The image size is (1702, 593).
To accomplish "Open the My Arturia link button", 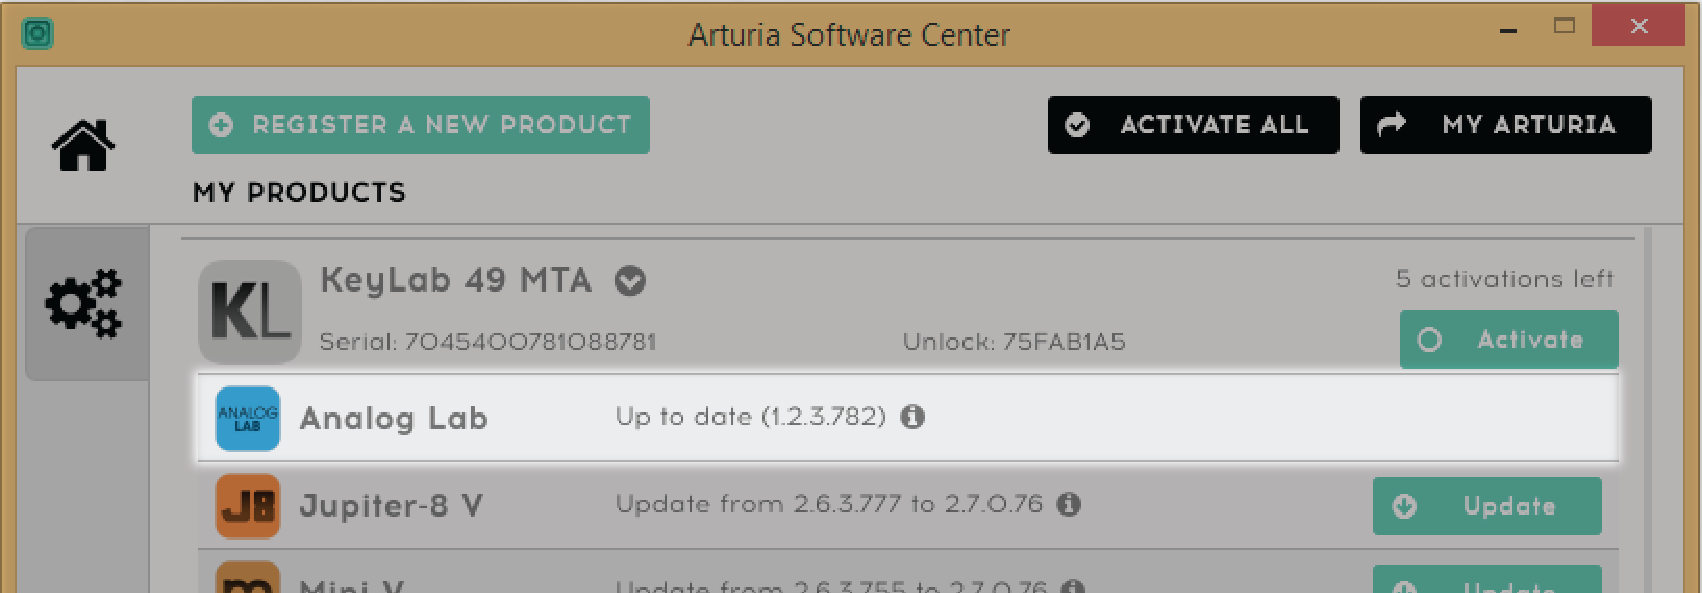I will [x=1505, y=125].
